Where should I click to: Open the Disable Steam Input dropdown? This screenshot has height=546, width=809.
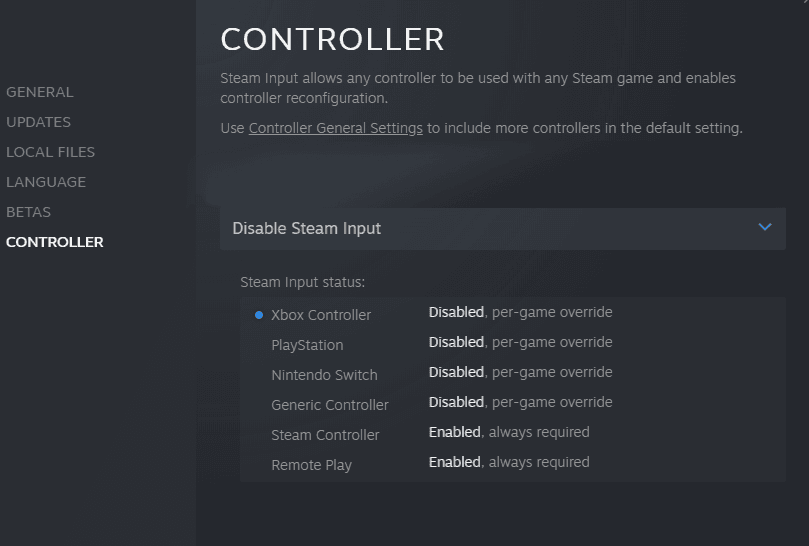tap(502, 228)
